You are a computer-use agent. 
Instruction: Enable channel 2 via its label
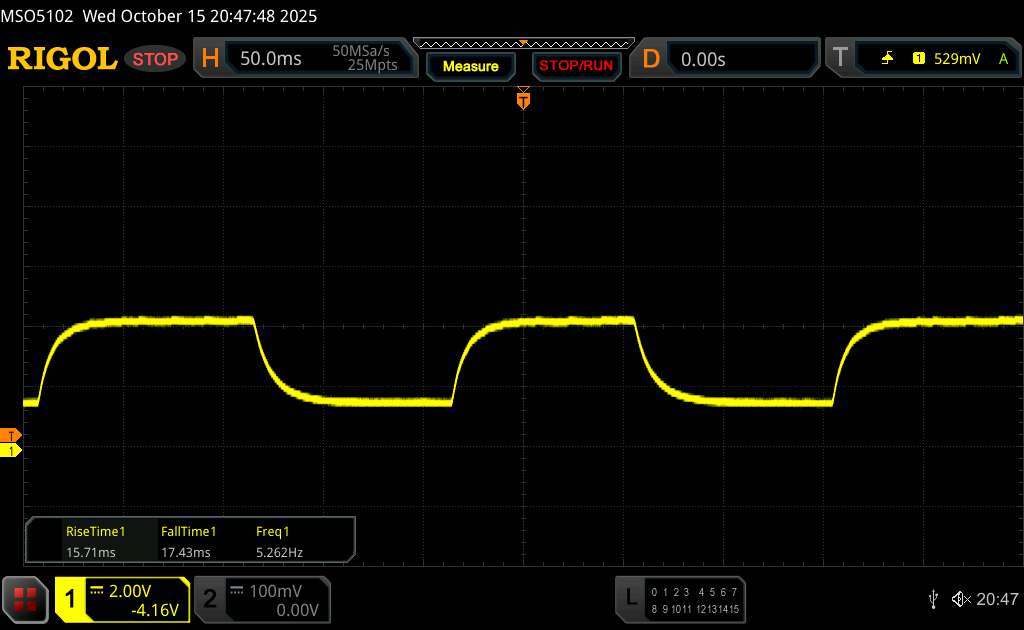pyautogui.click(x=210, y=599)
